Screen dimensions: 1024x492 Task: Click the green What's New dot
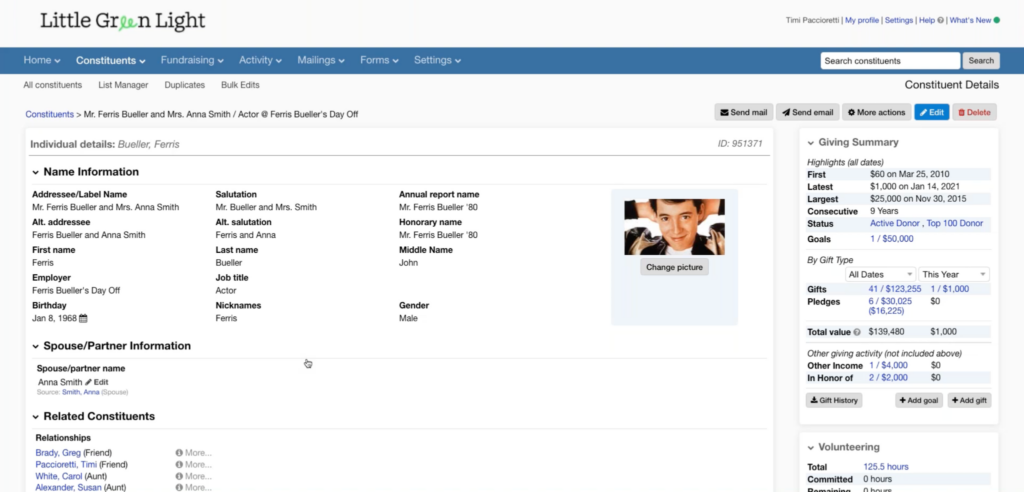997,20
